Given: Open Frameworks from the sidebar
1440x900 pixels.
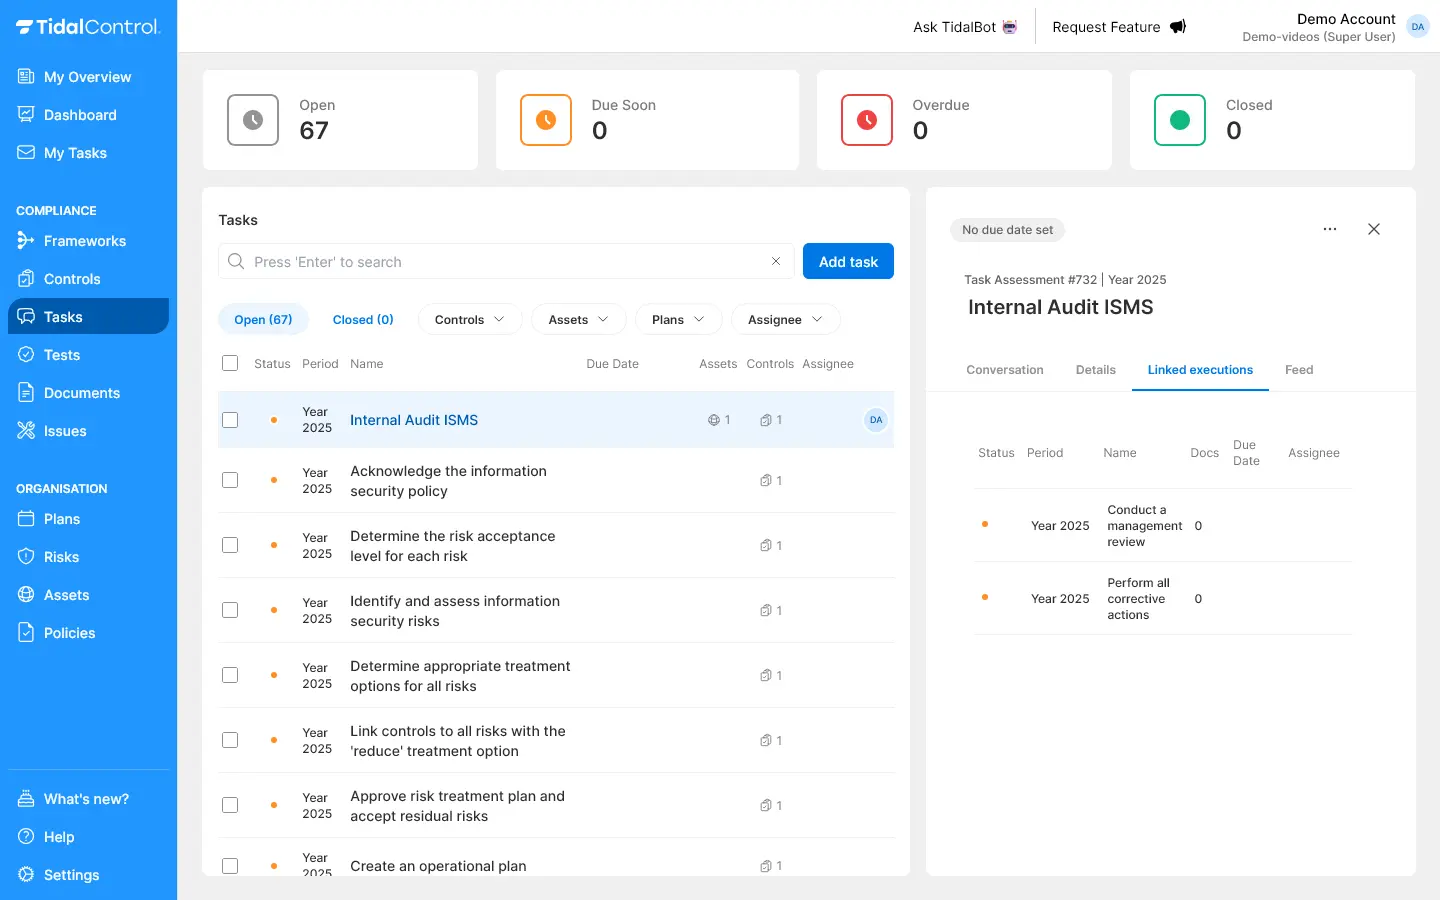Looking at the screenshot, I should (84, 241).
